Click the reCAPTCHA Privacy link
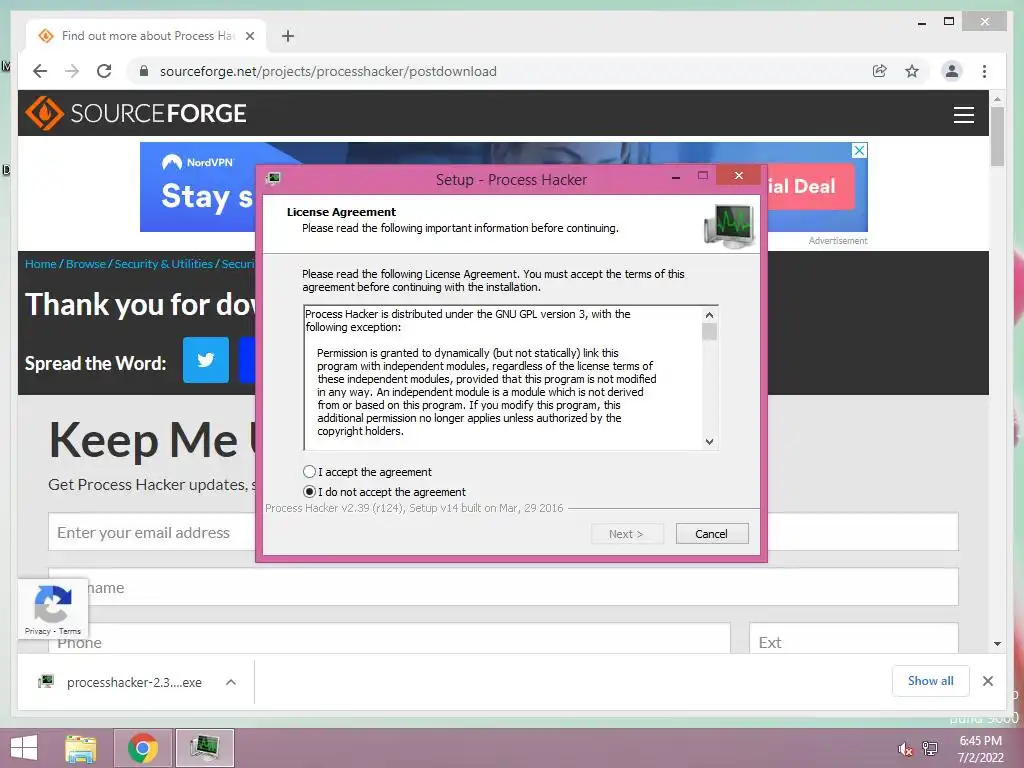Image resolution: width=1024 pixels, height=768 pixels. click(37, 631)
